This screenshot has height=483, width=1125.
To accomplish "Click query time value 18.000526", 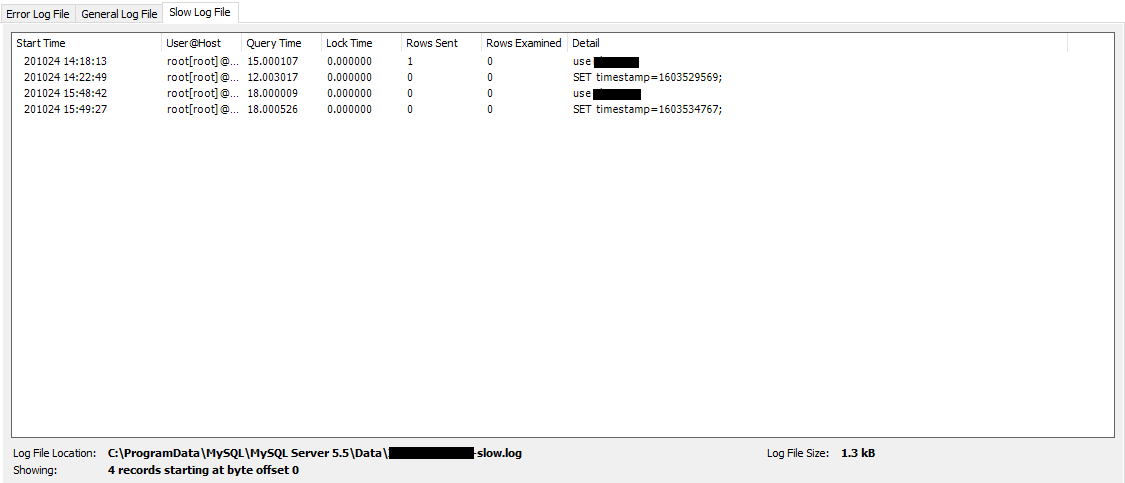I will tap(273, 109).
